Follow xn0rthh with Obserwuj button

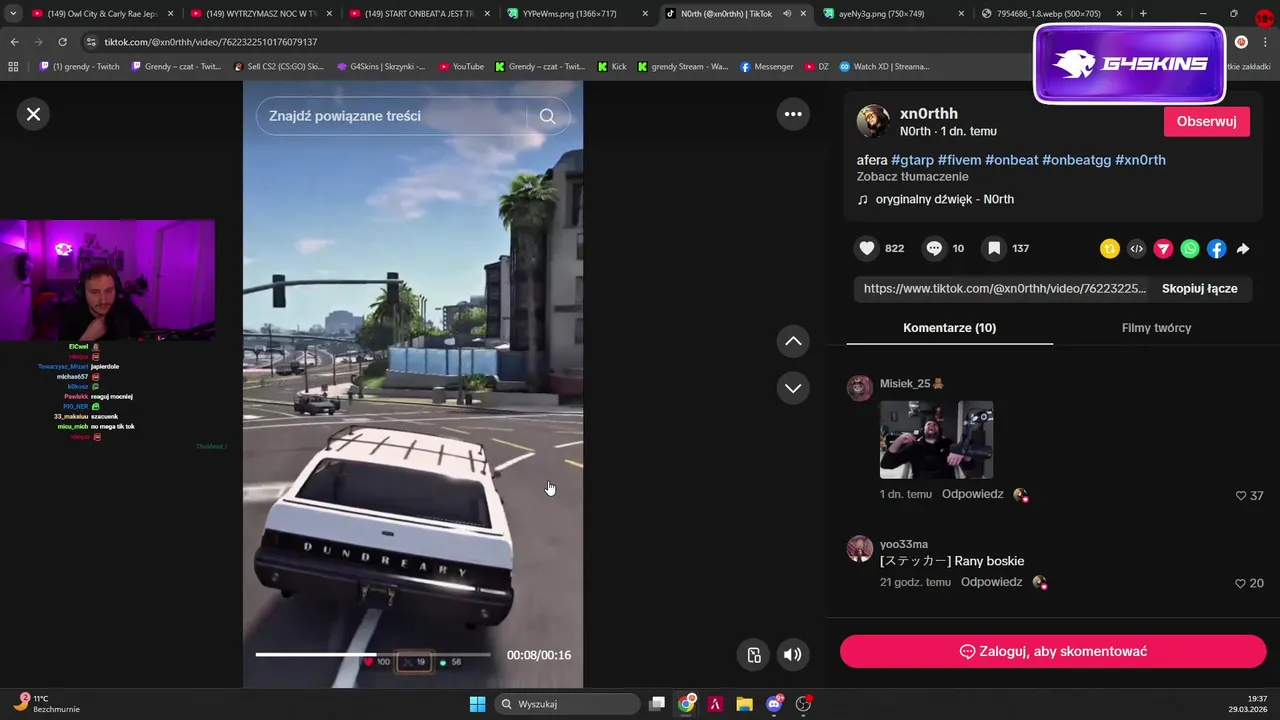(1206, 121)
